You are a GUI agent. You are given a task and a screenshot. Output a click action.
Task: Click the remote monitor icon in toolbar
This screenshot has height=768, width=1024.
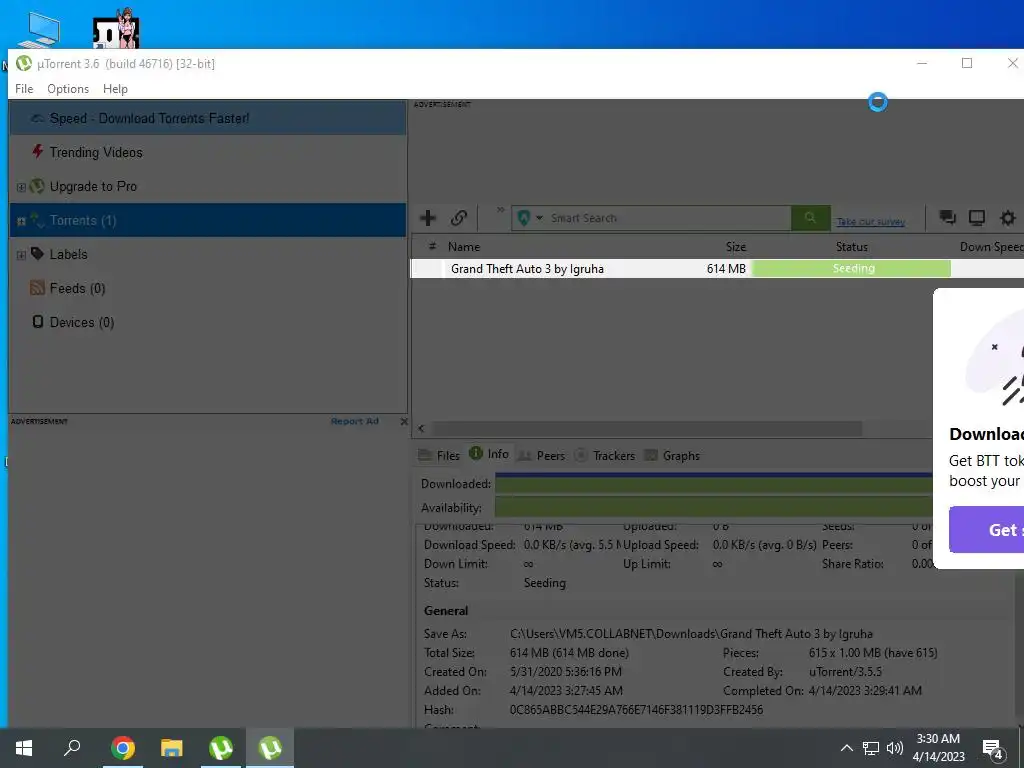(x=977, y=217)
